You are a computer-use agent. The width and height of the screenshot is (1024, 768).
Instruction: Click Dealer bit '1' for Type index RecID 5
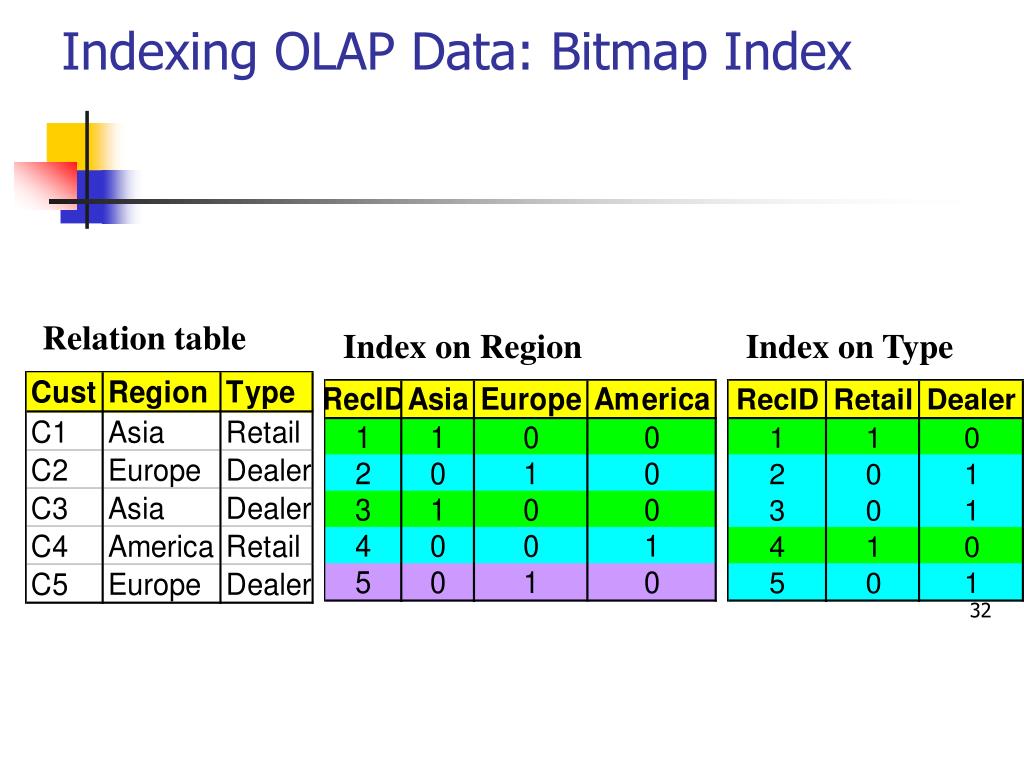pos(971,583)
